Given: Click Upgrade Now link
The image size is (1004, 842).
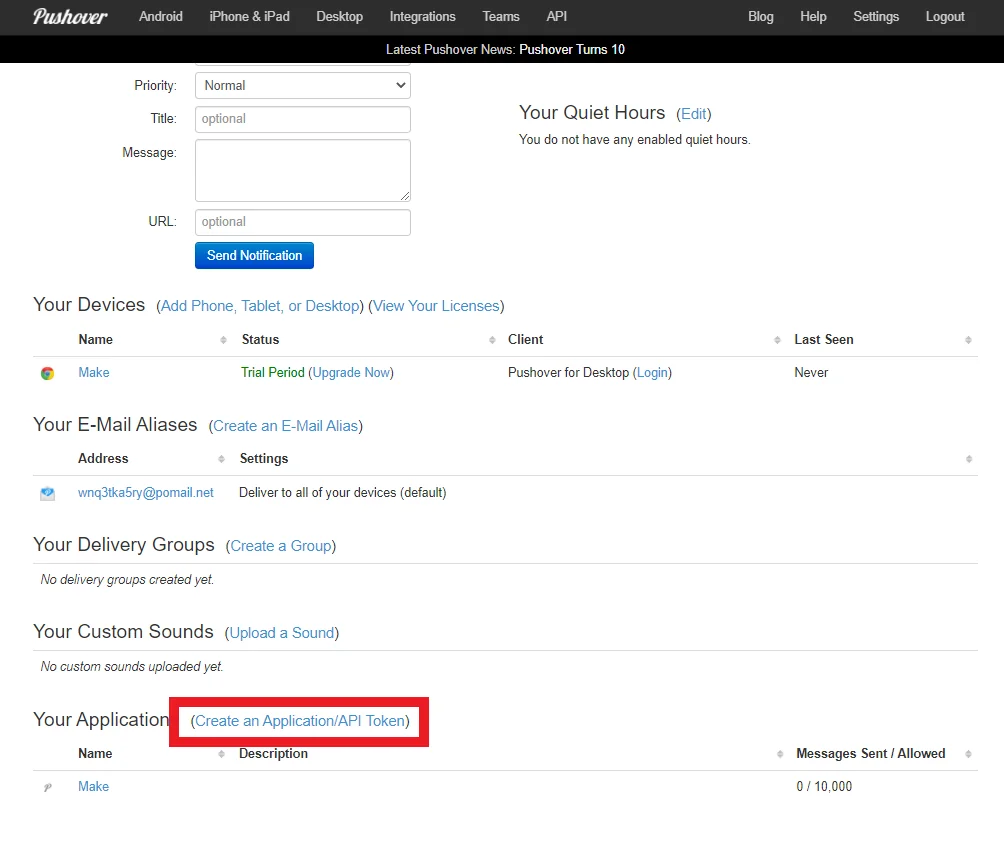Looking at the screenshot, I should coord(351,373).
